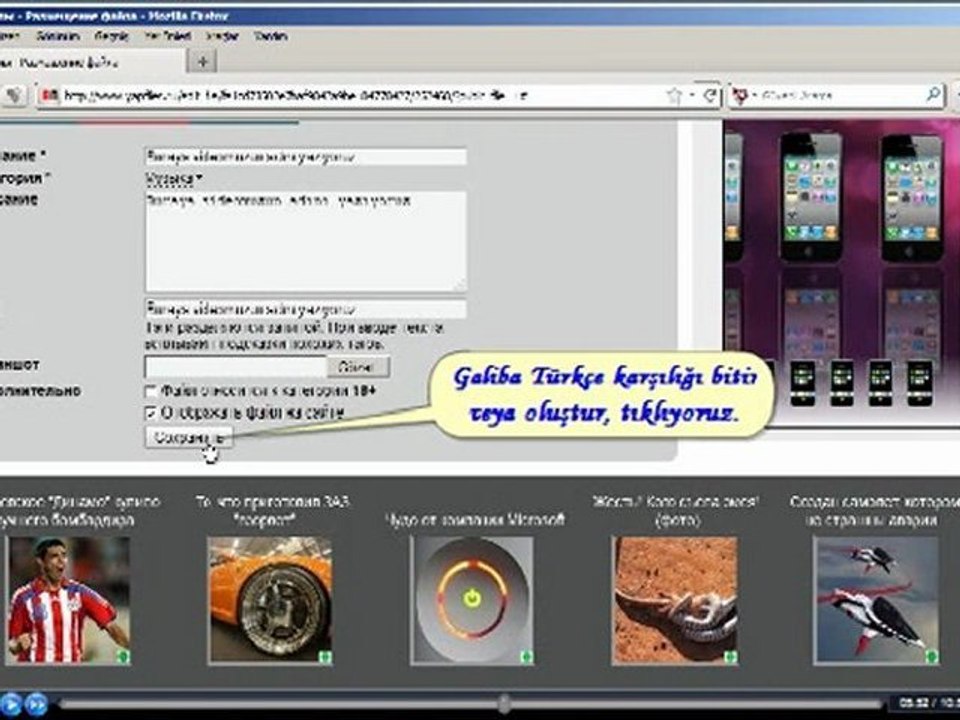The height and width of the screenshot is (720, 960).
Task: Click the search magnifier icon
Action: (x=933, y=94)
